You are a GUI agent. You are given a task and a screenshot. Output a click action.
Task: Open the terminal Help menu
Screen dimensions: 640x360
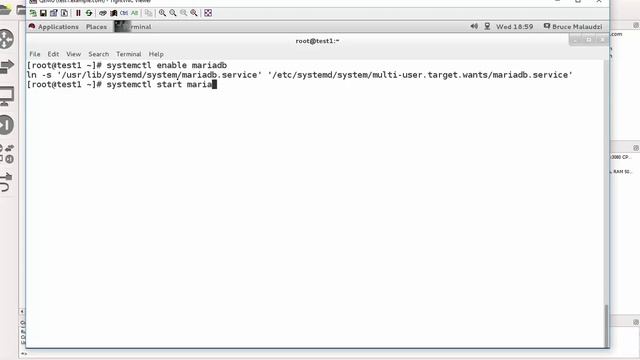coord(156,54)
